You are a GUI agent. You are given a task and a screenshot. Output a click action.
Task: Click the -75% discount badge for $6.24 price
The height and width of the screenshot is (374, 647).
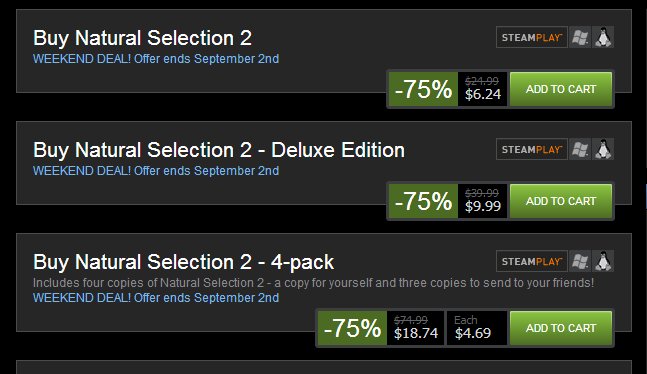tap(423, 89)
